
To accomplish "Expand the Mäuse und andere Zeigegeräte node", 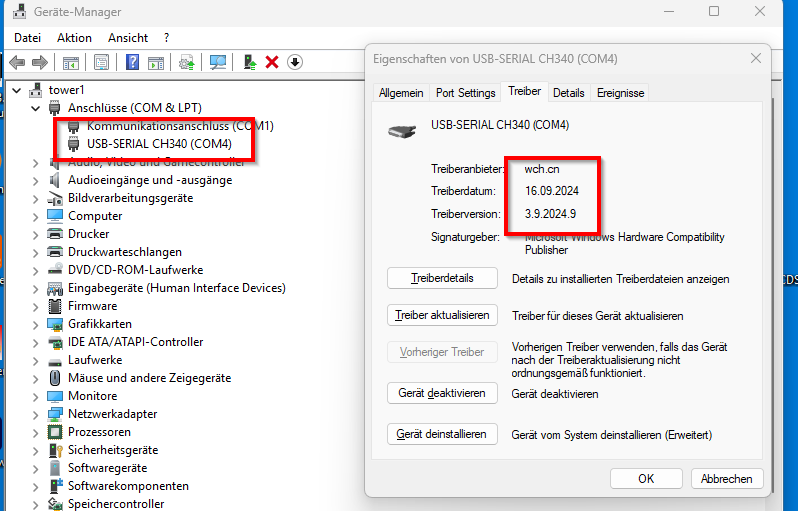I will [36, 378].
